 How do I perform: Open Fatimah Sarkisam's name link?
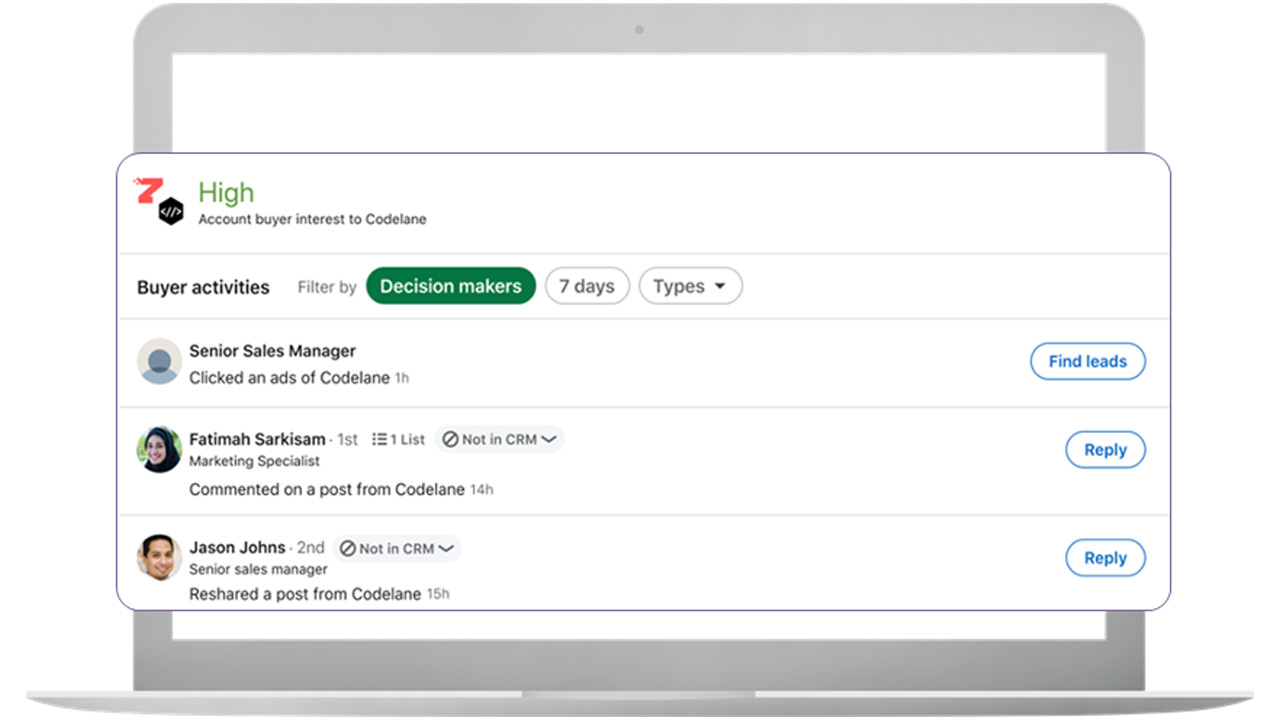(257, 439)
